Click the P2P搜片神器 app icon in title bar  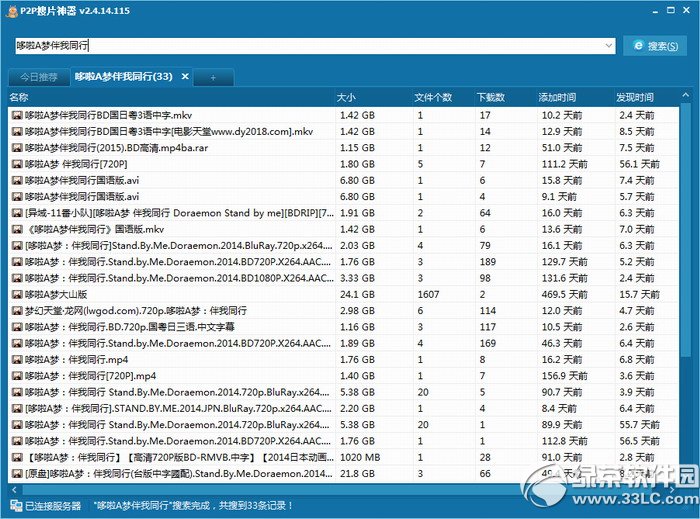click(x=12, y=11)
